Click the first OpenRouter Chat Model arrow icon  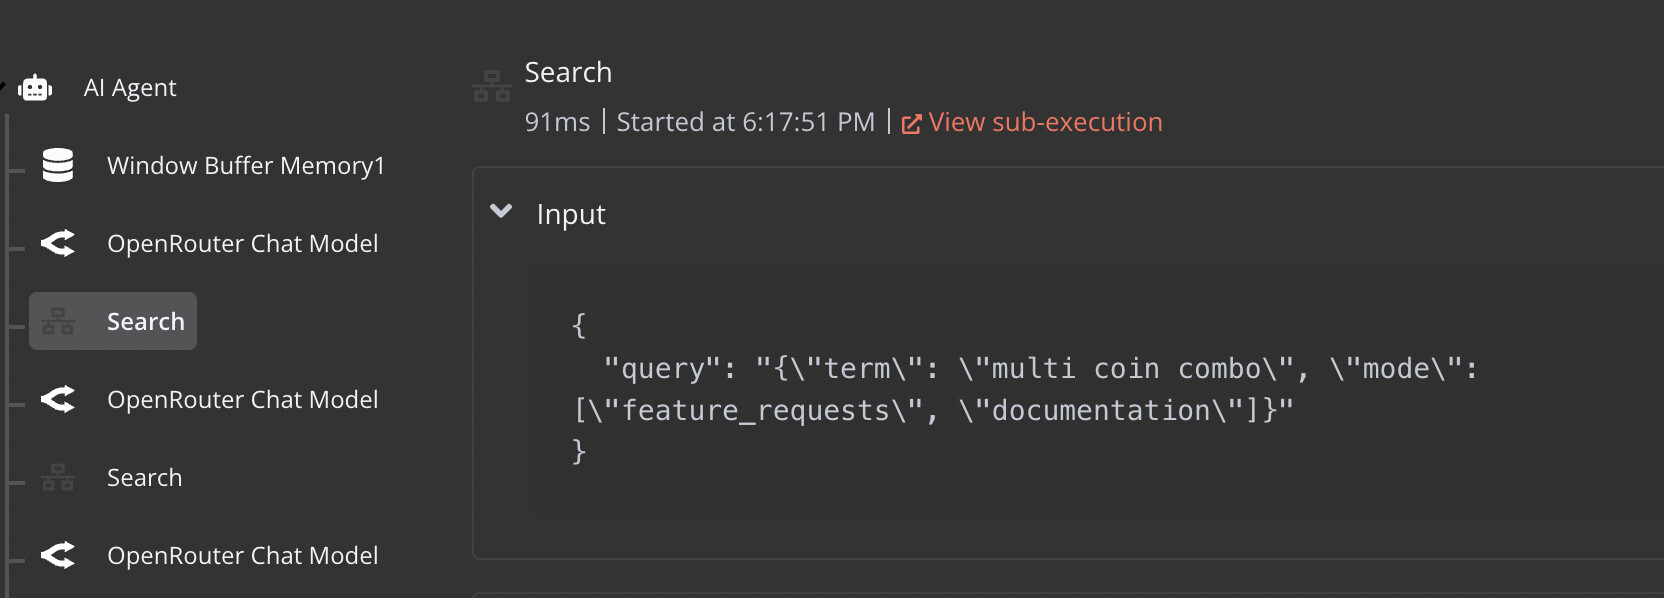click(x=58, y=243)
